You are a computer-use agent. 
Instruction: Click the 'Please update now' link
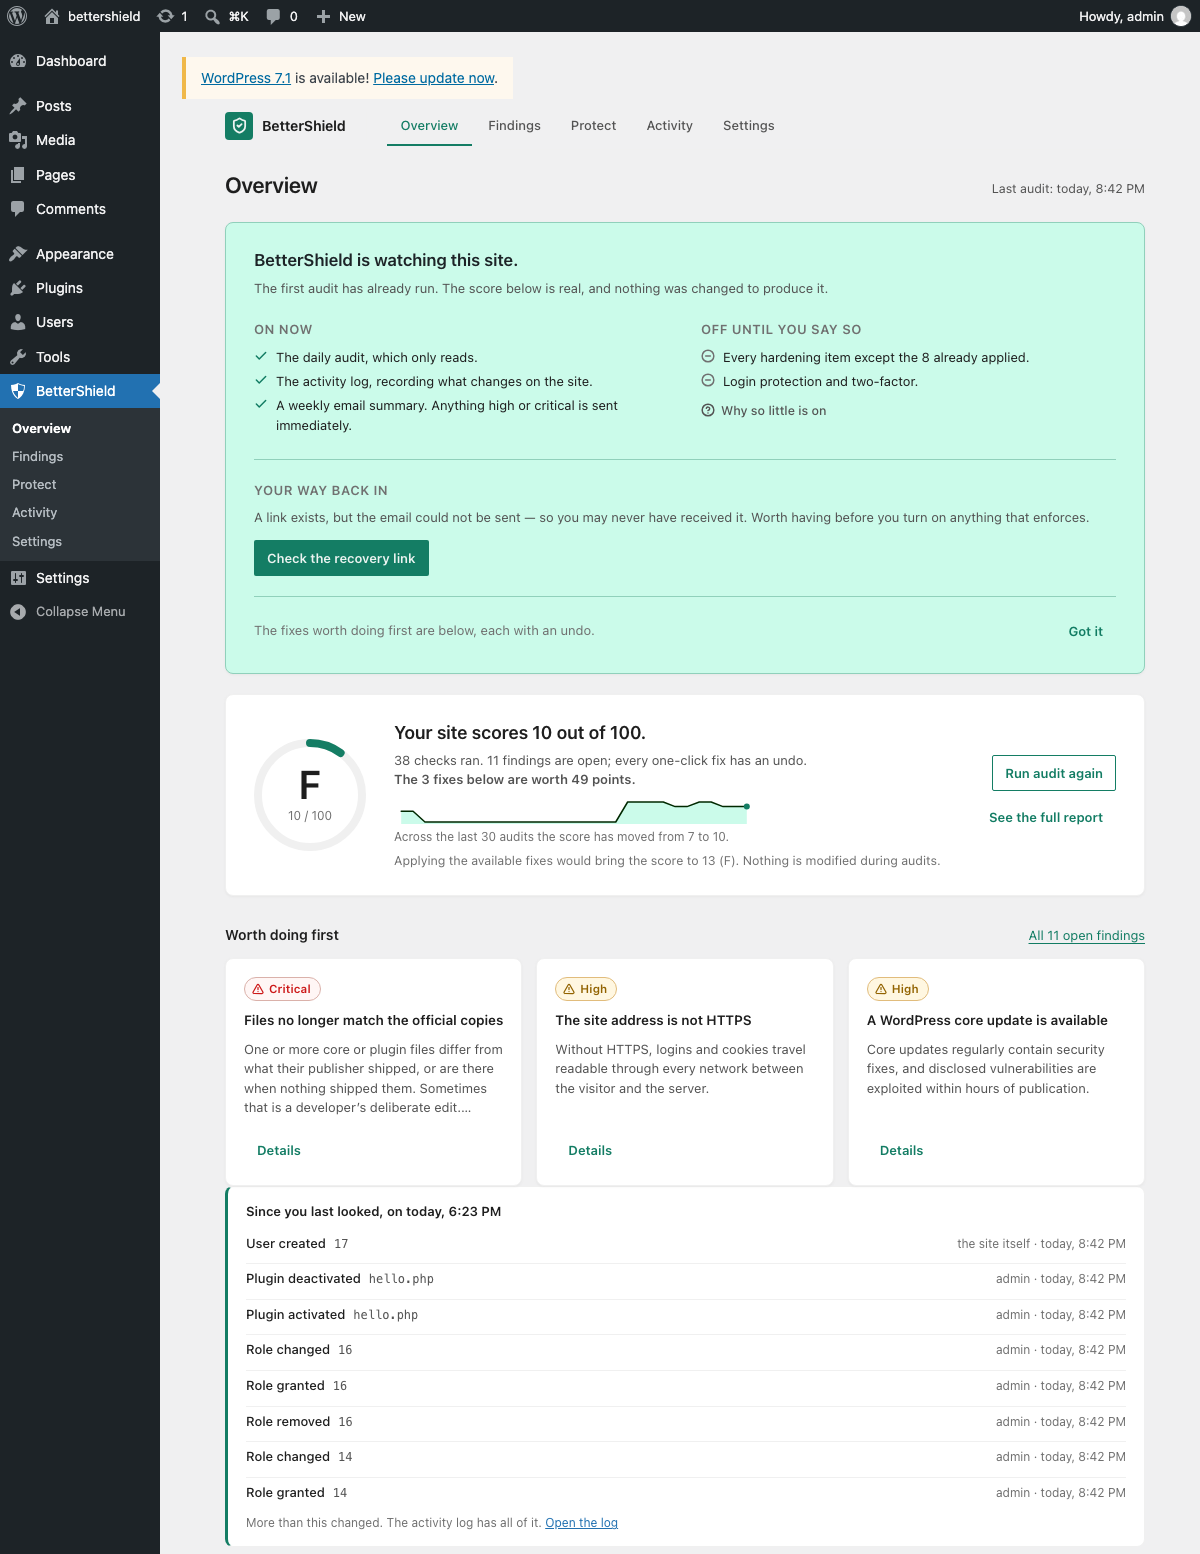pos(434,78)
